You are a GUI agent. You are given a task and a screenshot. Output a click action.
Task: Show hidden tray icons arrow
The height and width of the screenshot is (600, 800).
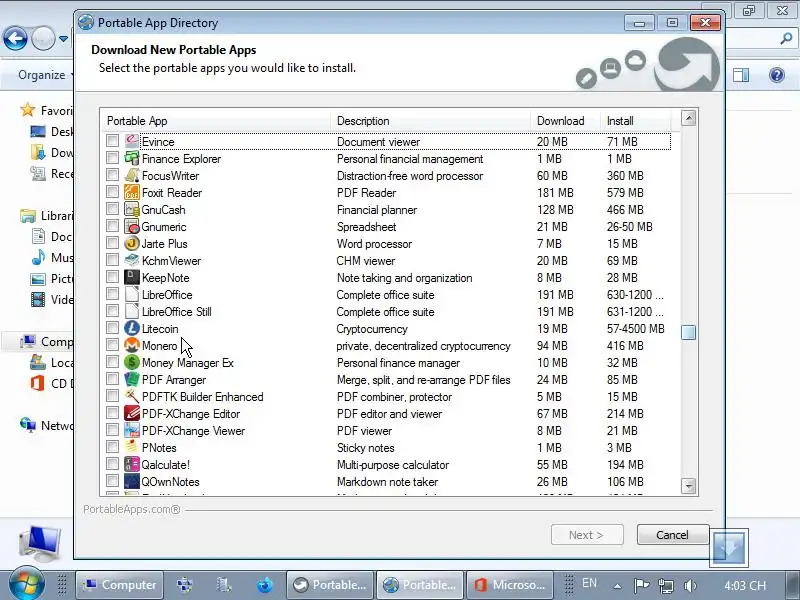tap(617, 586)
